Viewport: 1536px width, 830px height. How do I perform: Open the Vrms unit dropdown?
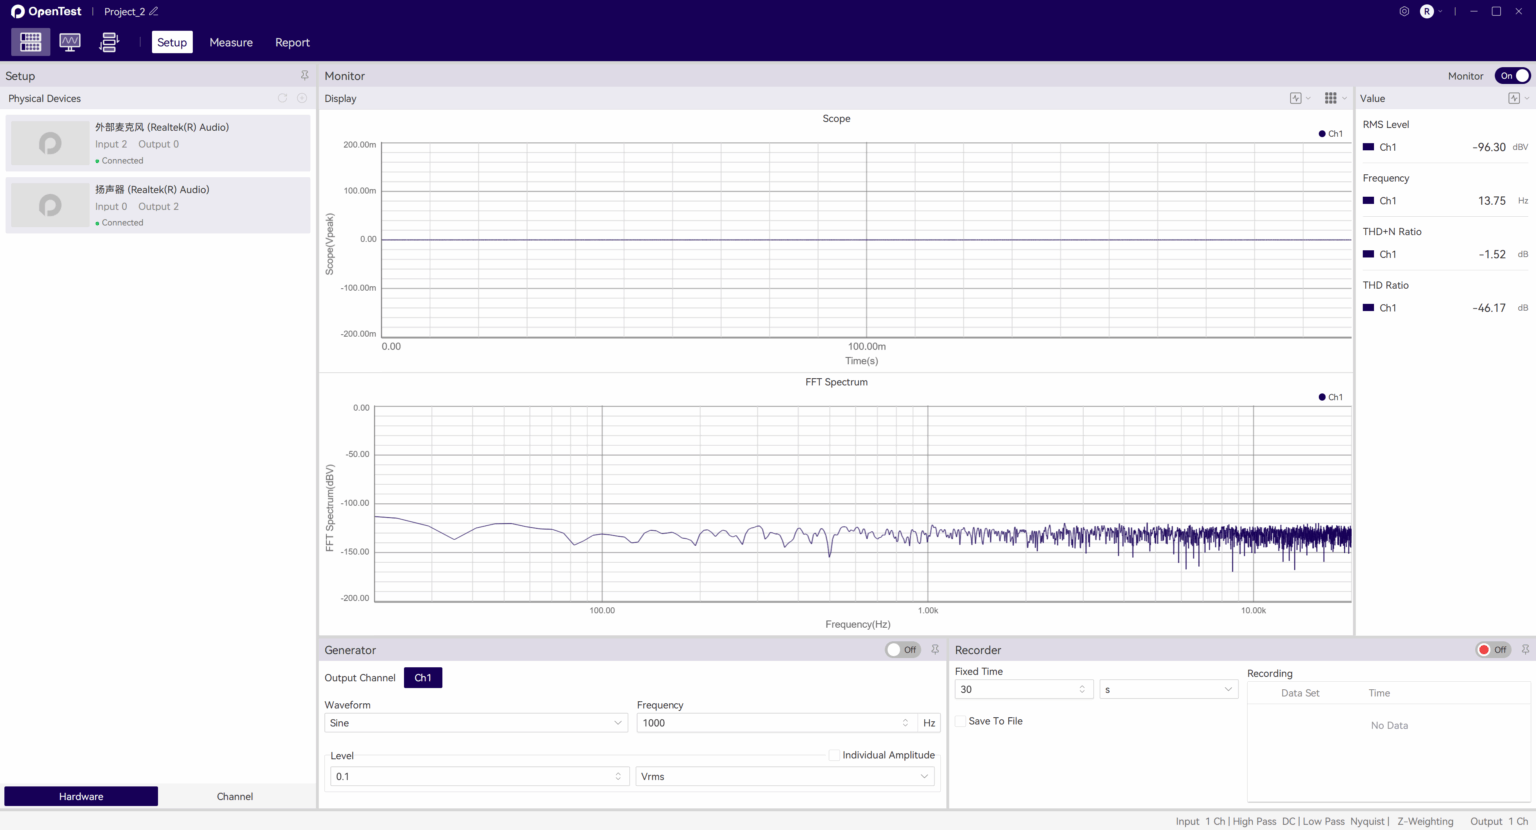[785, 776]
